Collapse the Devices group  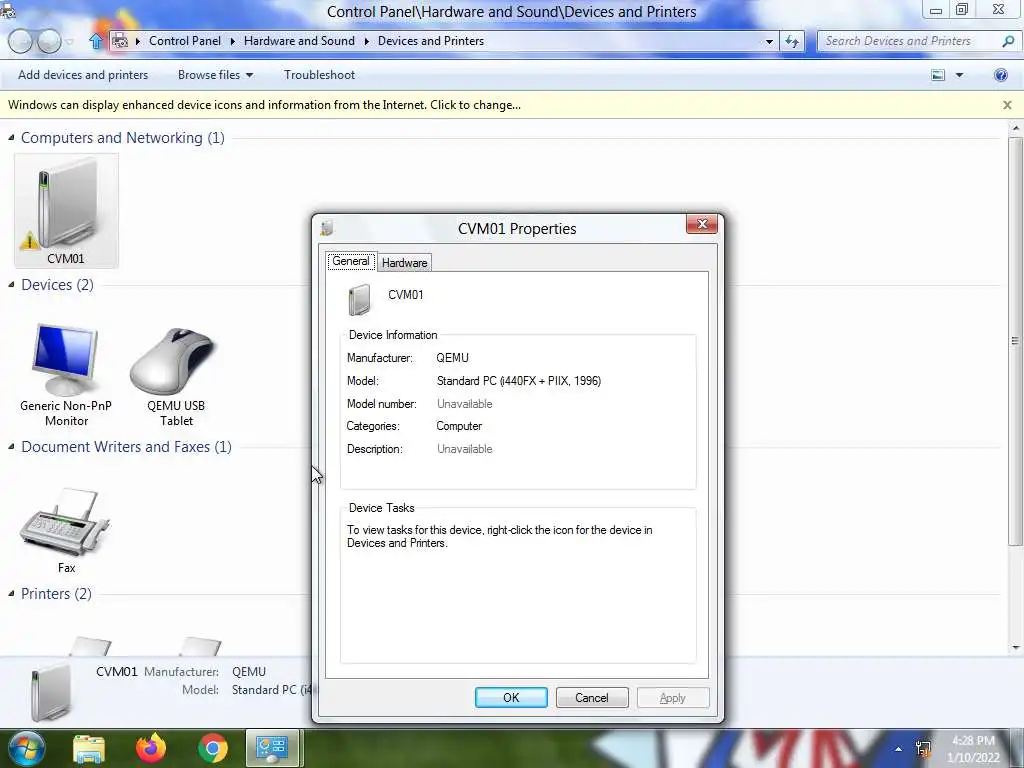pos(11,285)
